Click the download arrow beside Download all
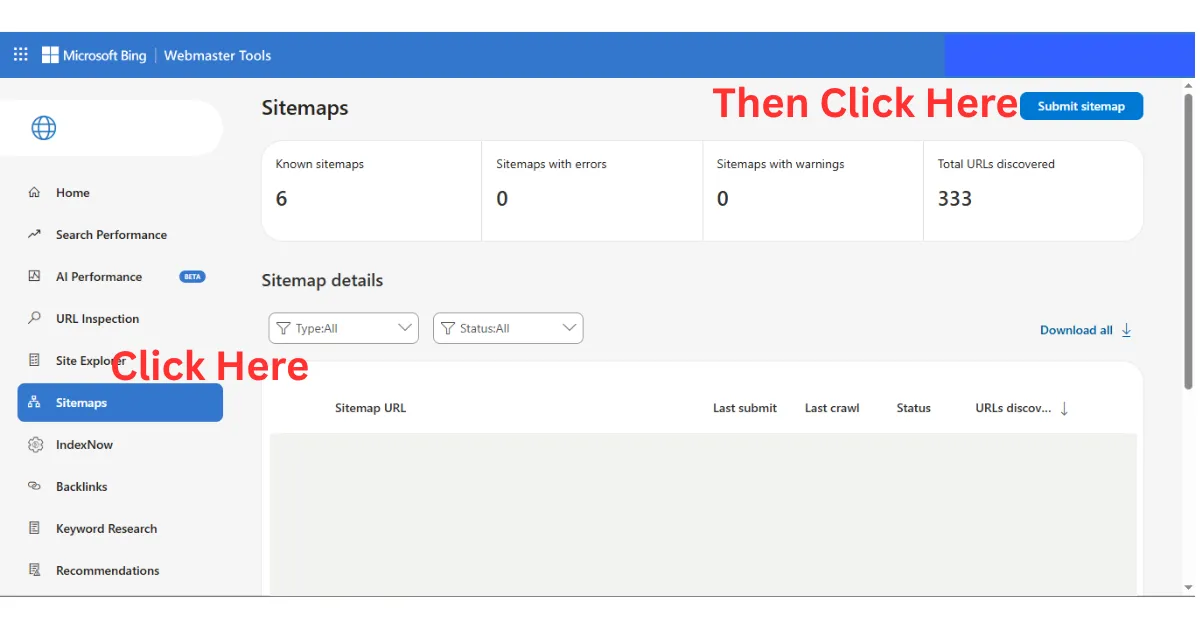Viewport: 1200px width, 628px height. click(x=1126, y=330)
